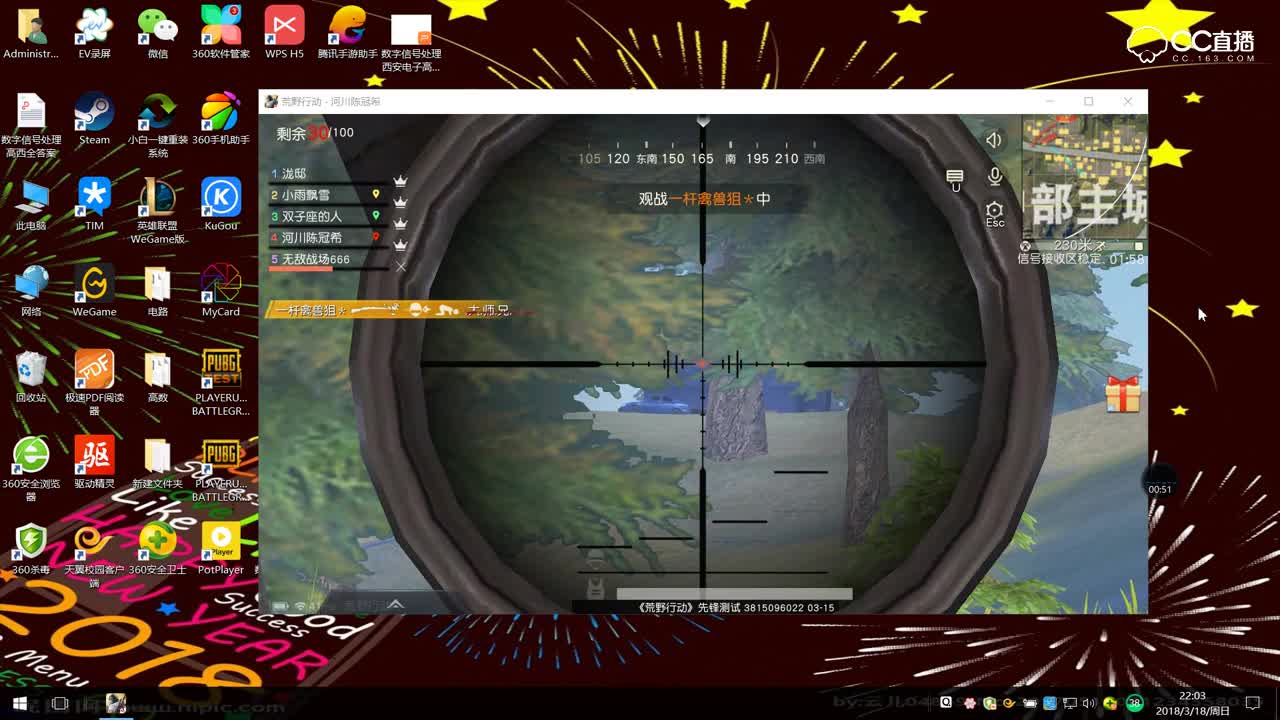The width and height of the screenshot is (1280, 720).
Task: Open the chat message icon labeled U
Action: [x=955, y=180]
